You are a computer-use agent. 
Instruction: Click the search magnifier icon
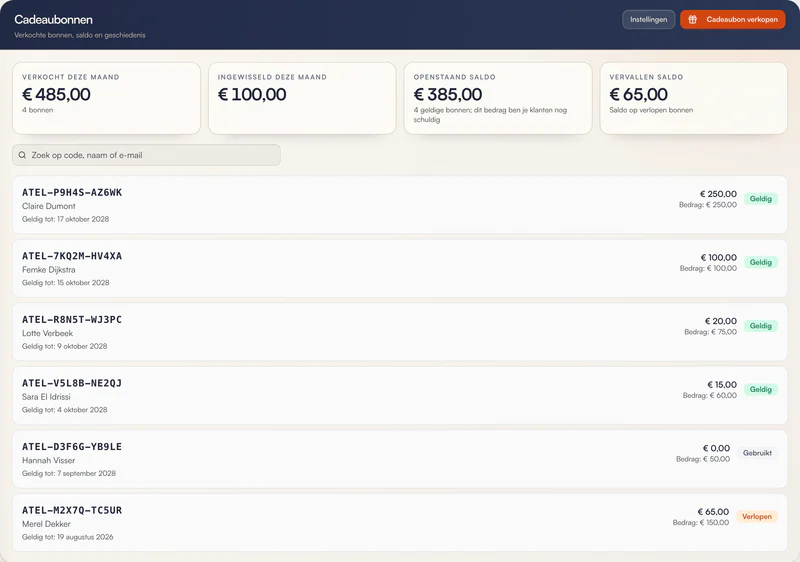[x=22, y=155]
